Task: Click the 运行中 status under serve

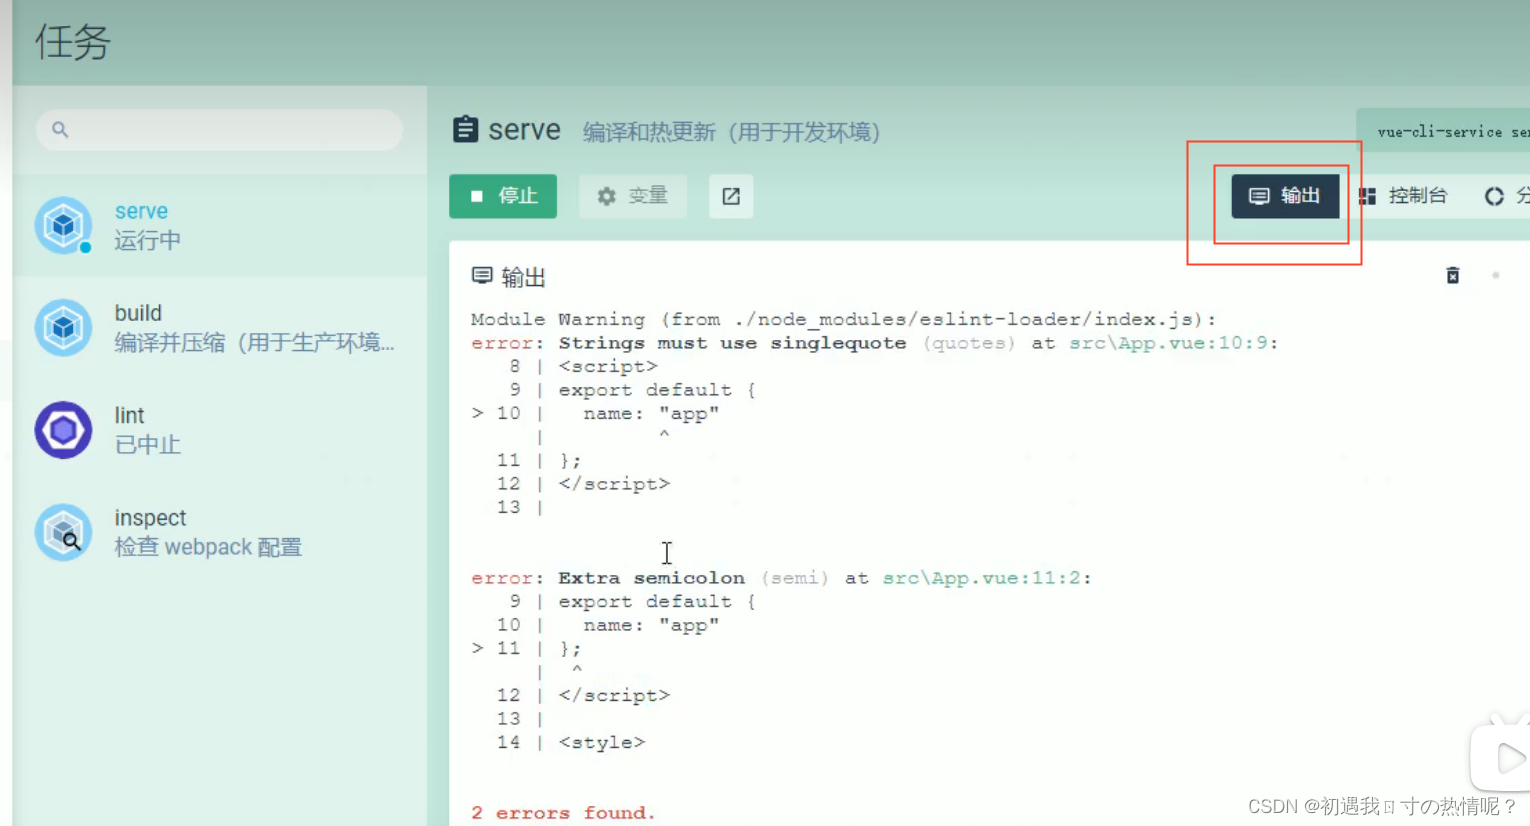Action: tap(147, 240)
